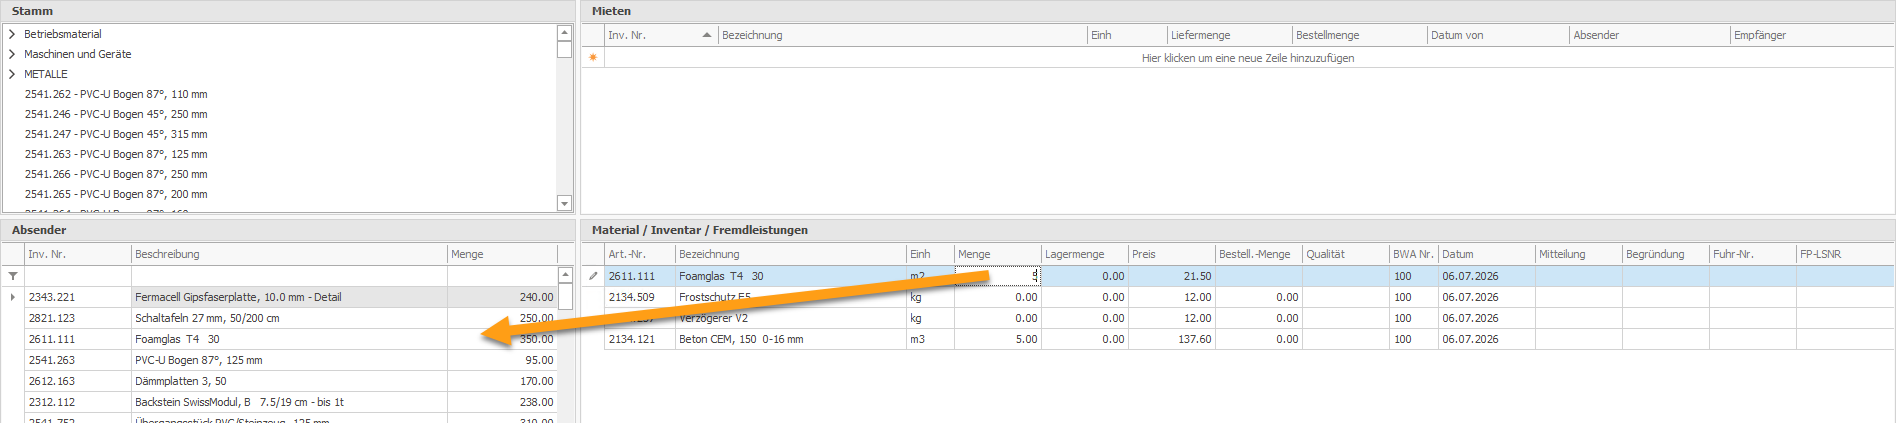This screenshot has height=423, width=1896.
Task: Click the filter funnel icon in Absender
Action: (x=13, y=276)
